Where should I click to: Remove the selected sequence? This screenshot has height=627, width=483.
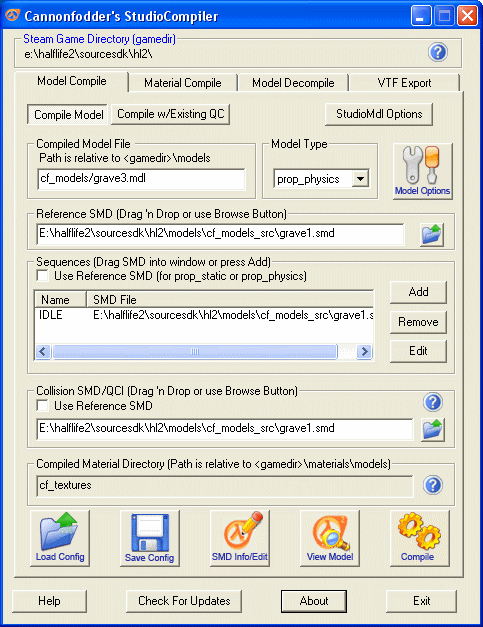418,322
